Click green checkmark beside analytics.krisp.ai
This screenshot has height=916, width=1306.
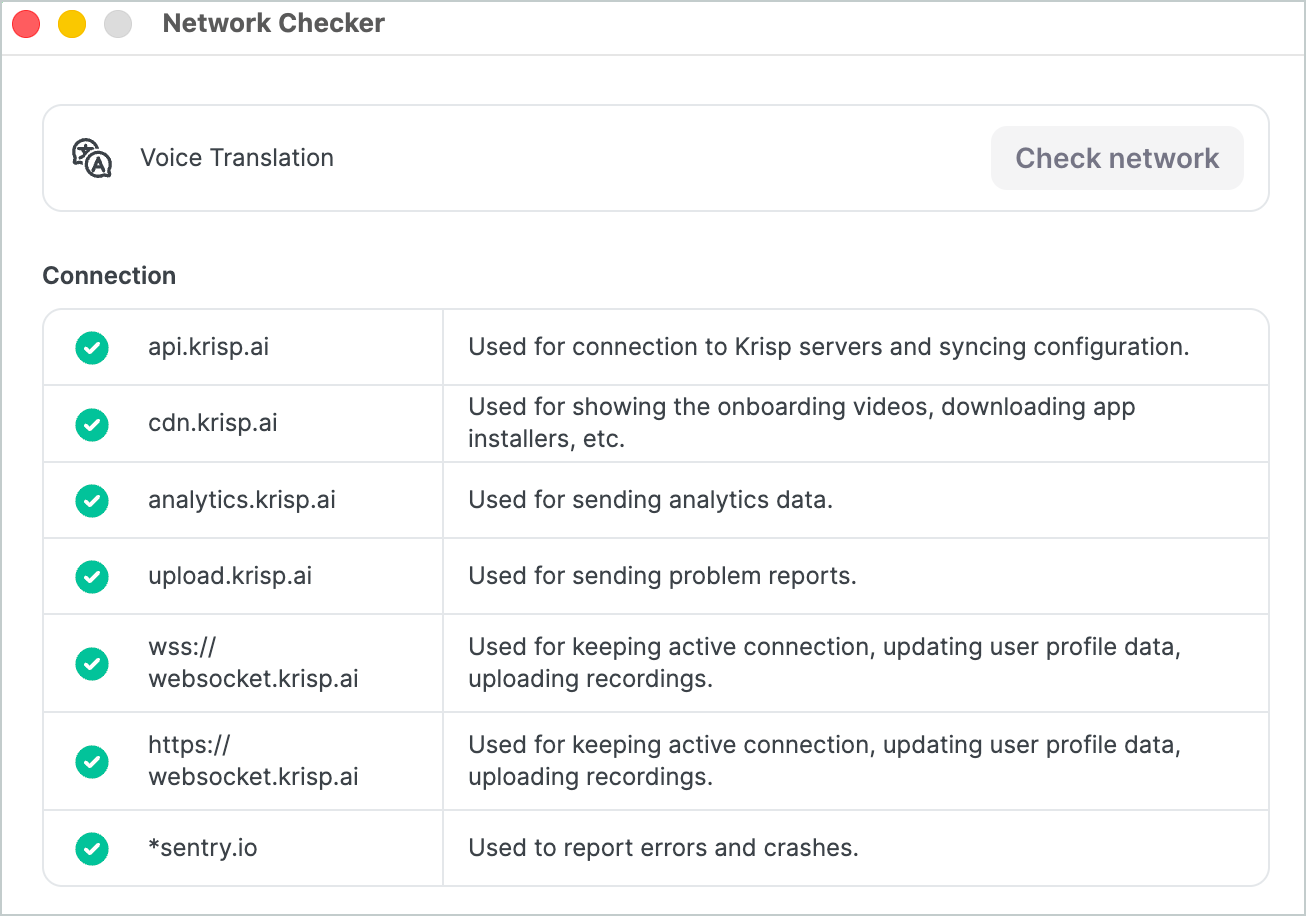pyautogui.click(x=92, y=500)
